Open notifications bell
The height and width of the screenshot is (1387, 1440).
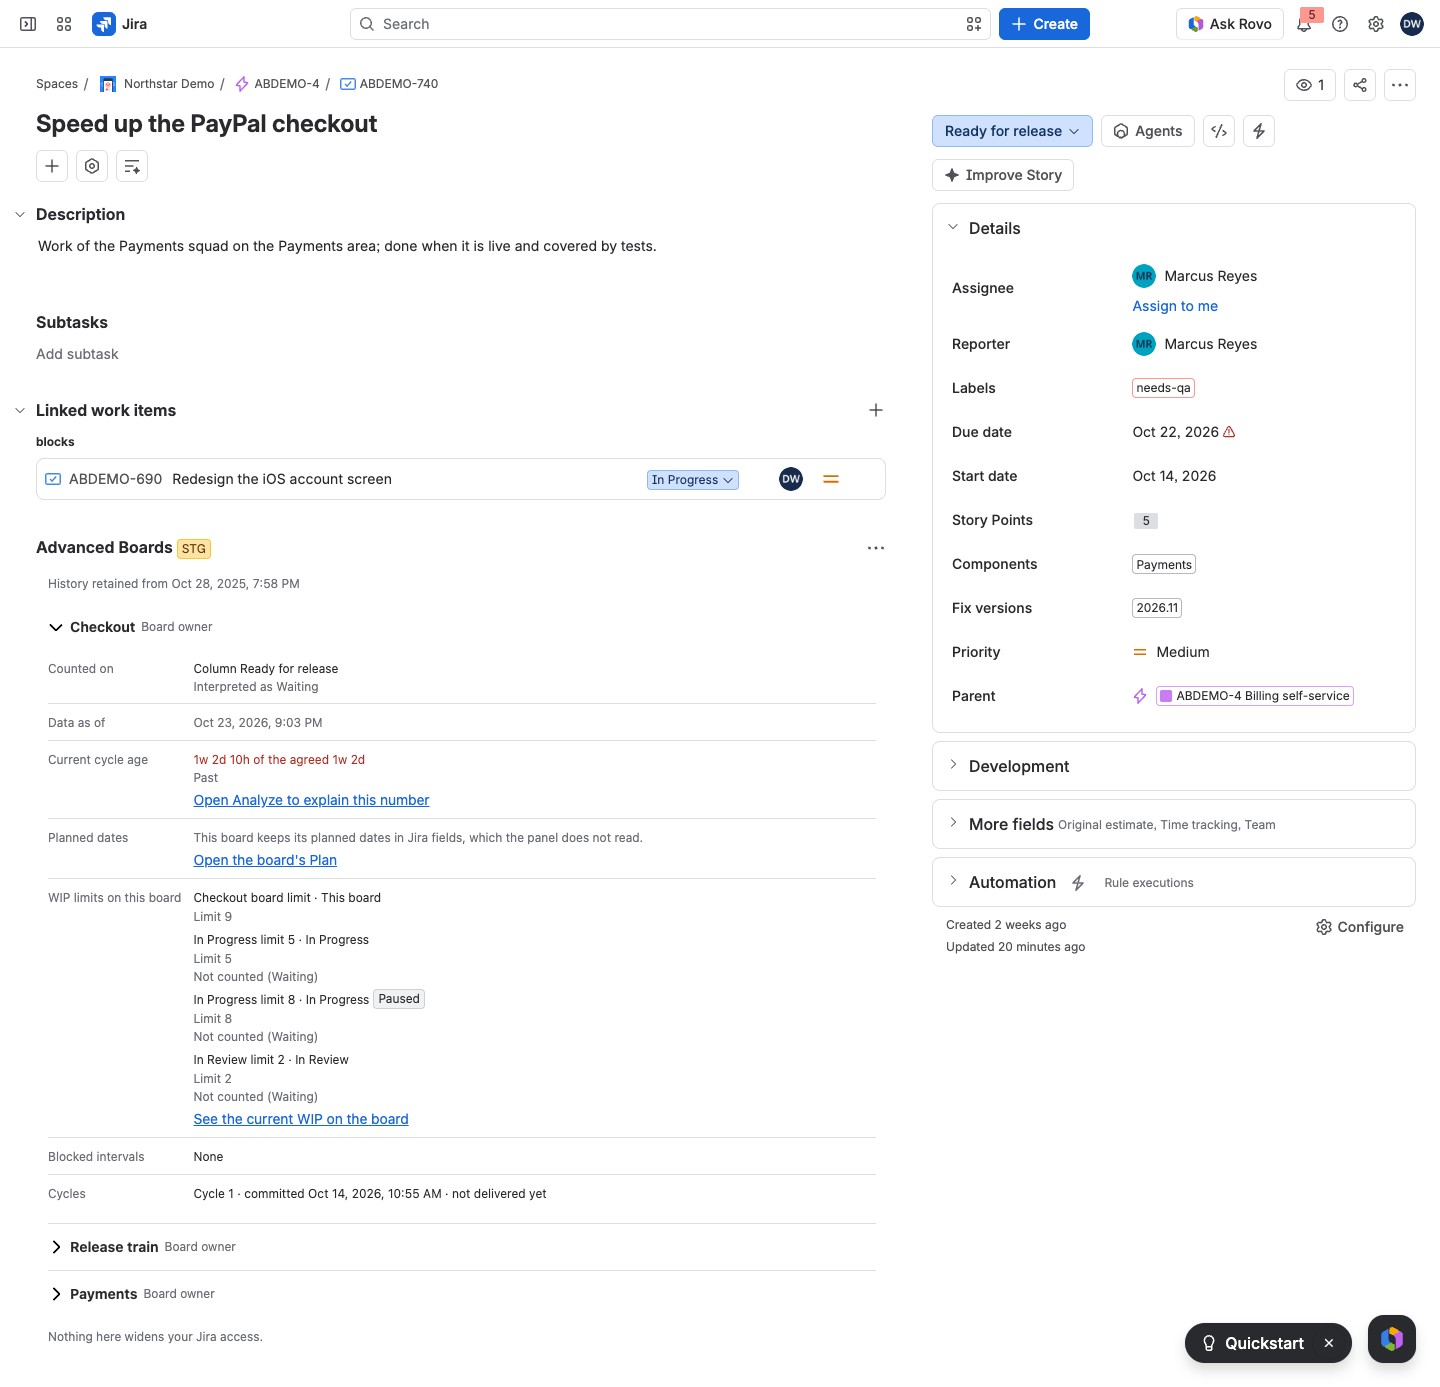point(1304,24)
